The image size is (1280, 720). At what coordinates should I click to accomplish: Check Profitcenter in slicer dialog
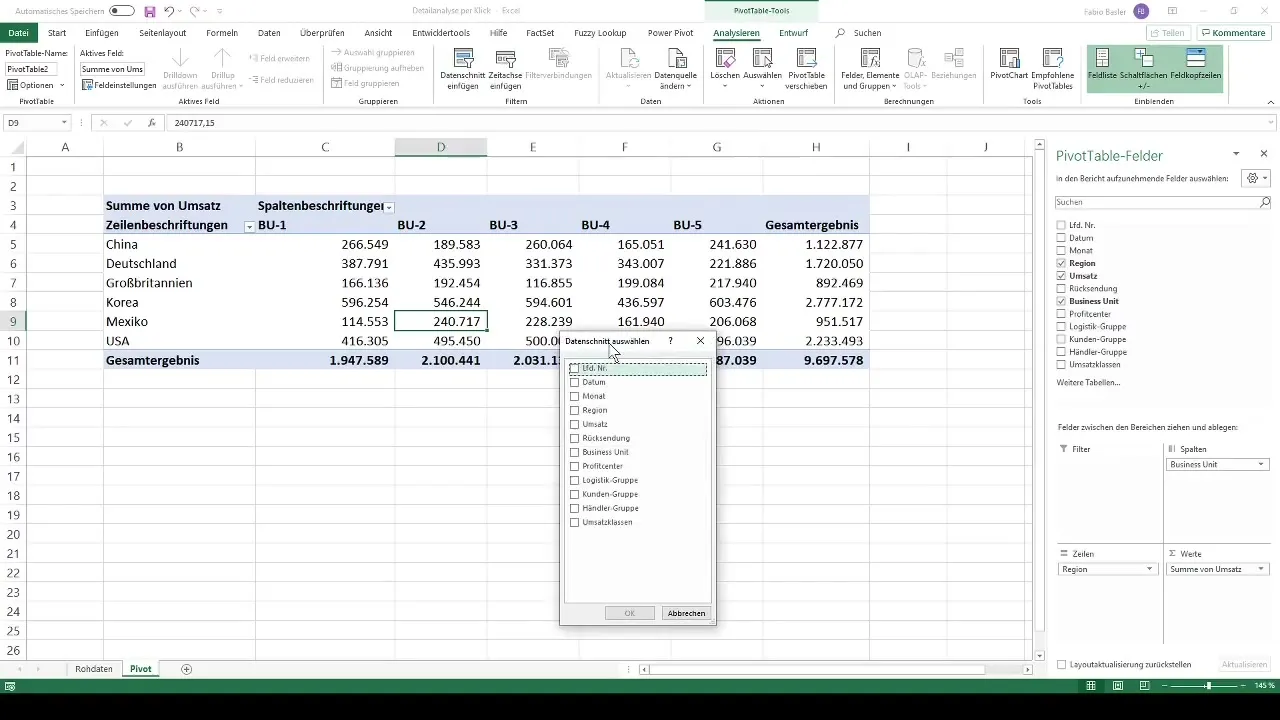(x=574, y=466)
